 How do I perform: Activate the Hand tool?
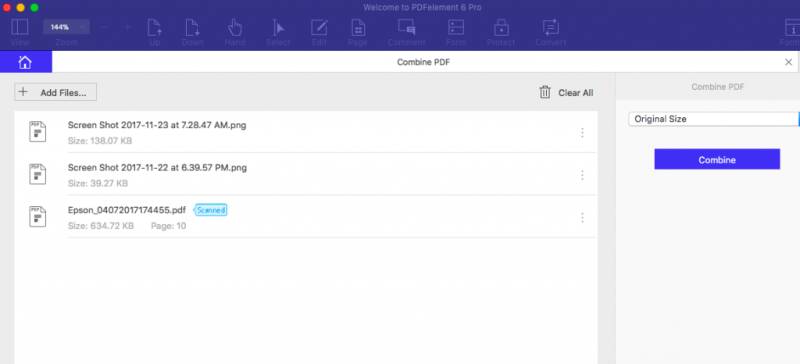click(235, 27)
